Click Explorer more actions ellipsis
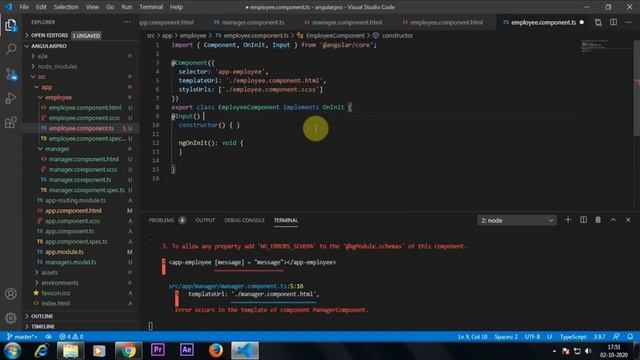This screenshot has width=640, height=360. coord(127,22)
